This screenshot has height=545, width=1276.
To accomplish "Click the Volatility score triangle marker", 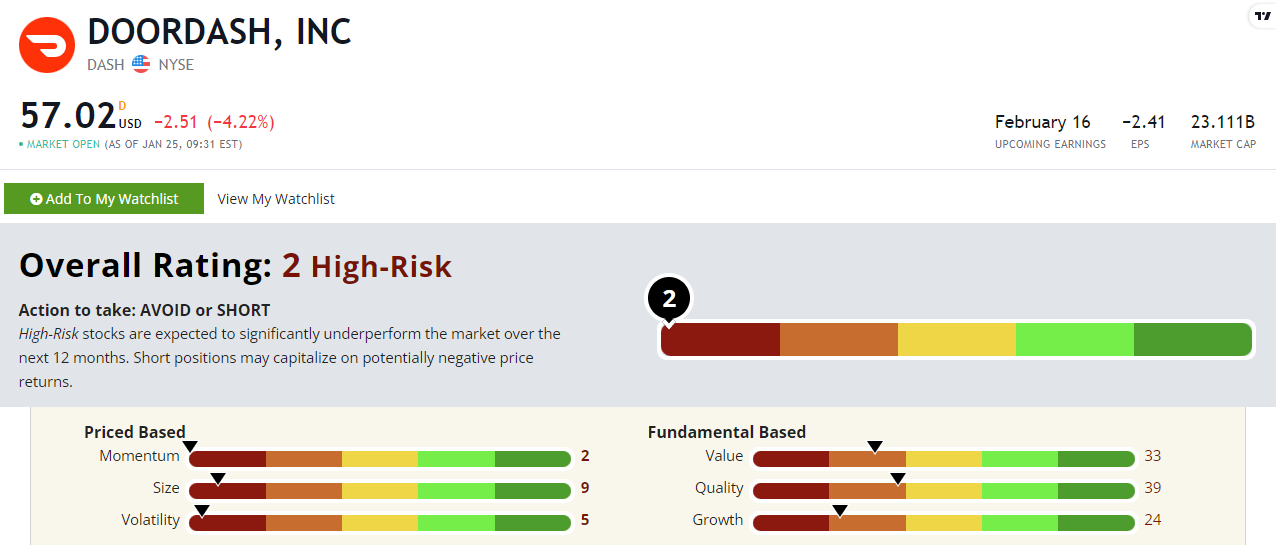I will 201,510.
